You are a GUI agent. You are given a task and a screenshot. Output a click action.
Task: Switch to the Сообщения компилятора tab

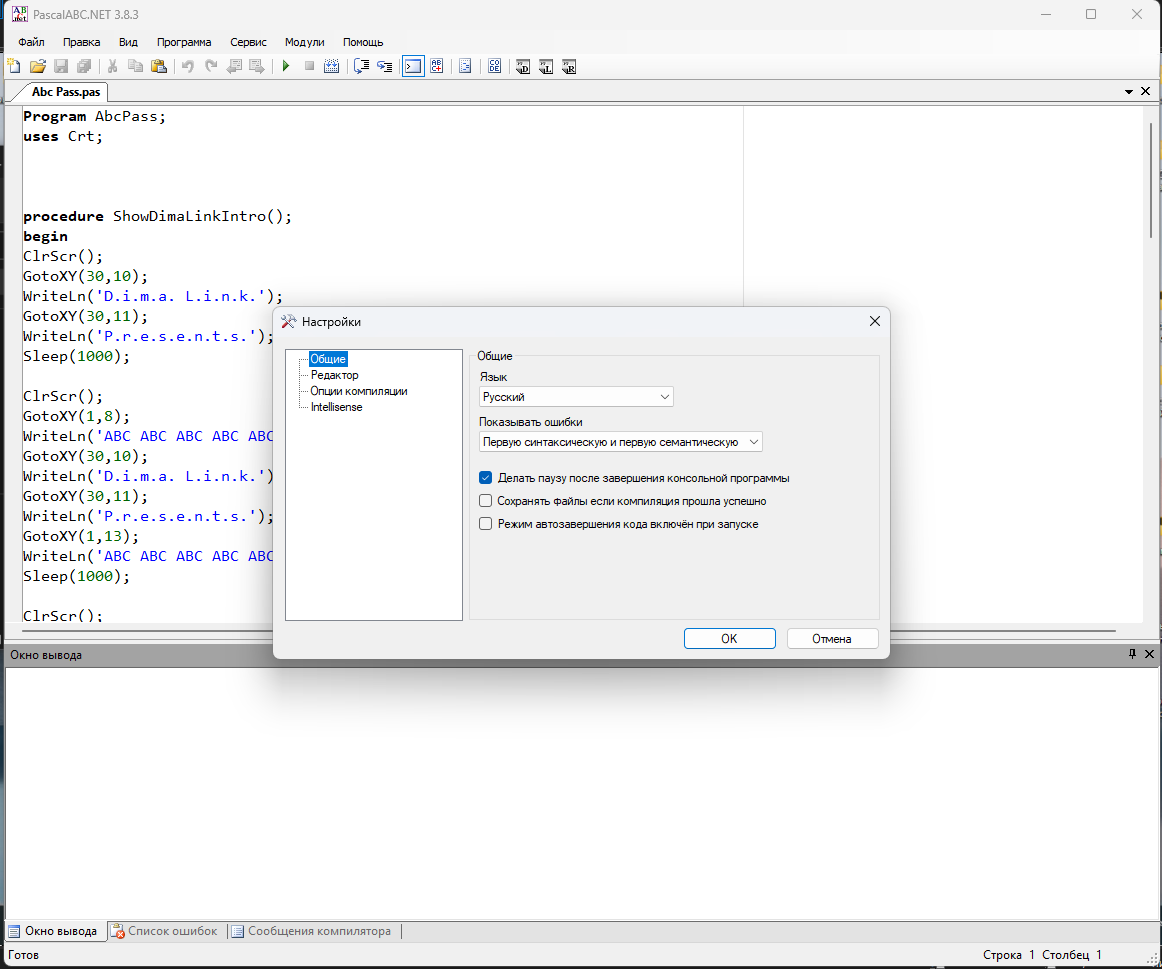311,931
